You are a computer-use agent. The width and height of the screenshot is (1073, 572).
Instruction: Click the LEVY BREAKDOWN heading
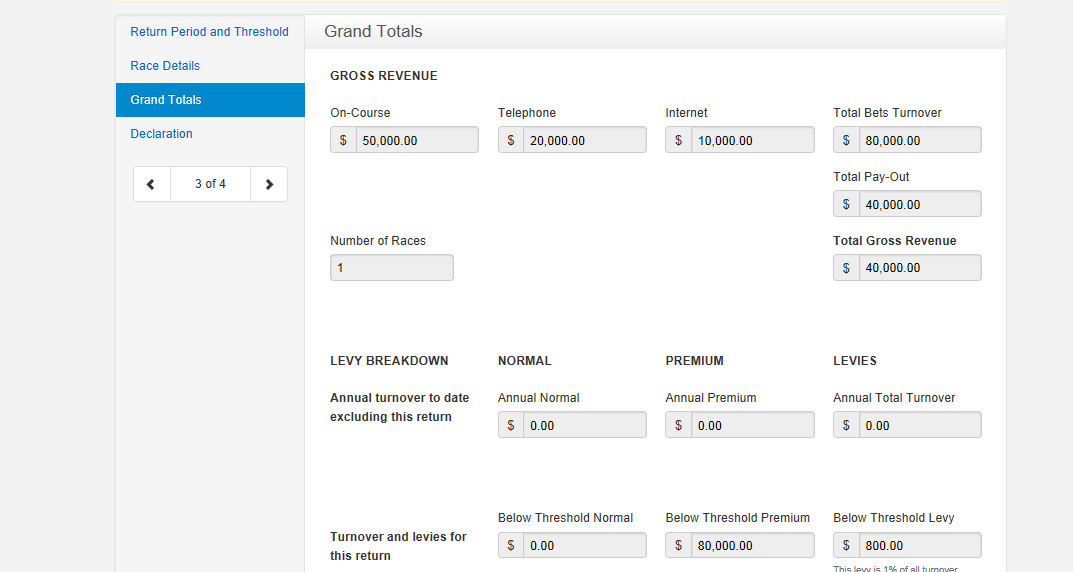[x=389, y=361]
